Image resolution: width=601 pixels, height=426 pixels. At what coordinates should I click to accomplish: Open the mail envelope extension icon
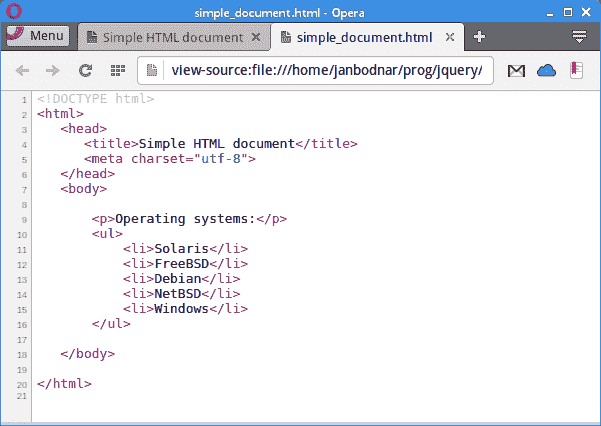click(516, 71)
